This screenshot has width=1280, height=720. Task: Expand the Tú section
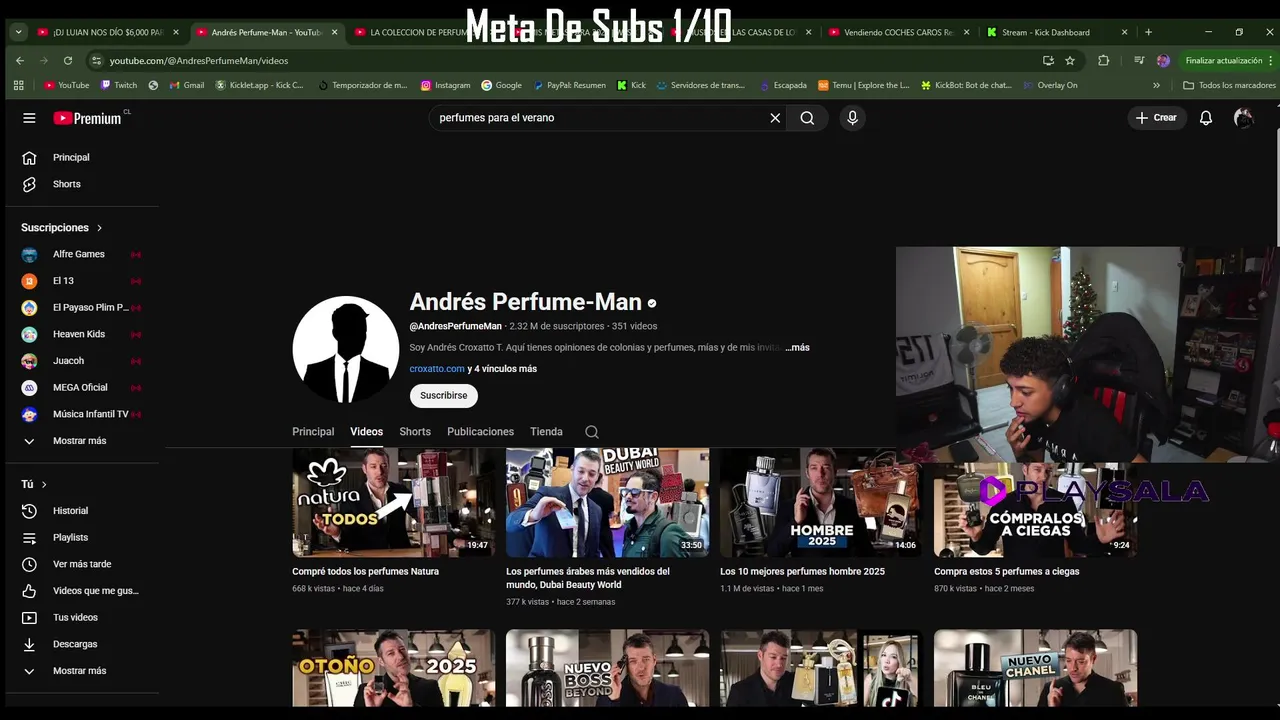(x=35, y=484)
